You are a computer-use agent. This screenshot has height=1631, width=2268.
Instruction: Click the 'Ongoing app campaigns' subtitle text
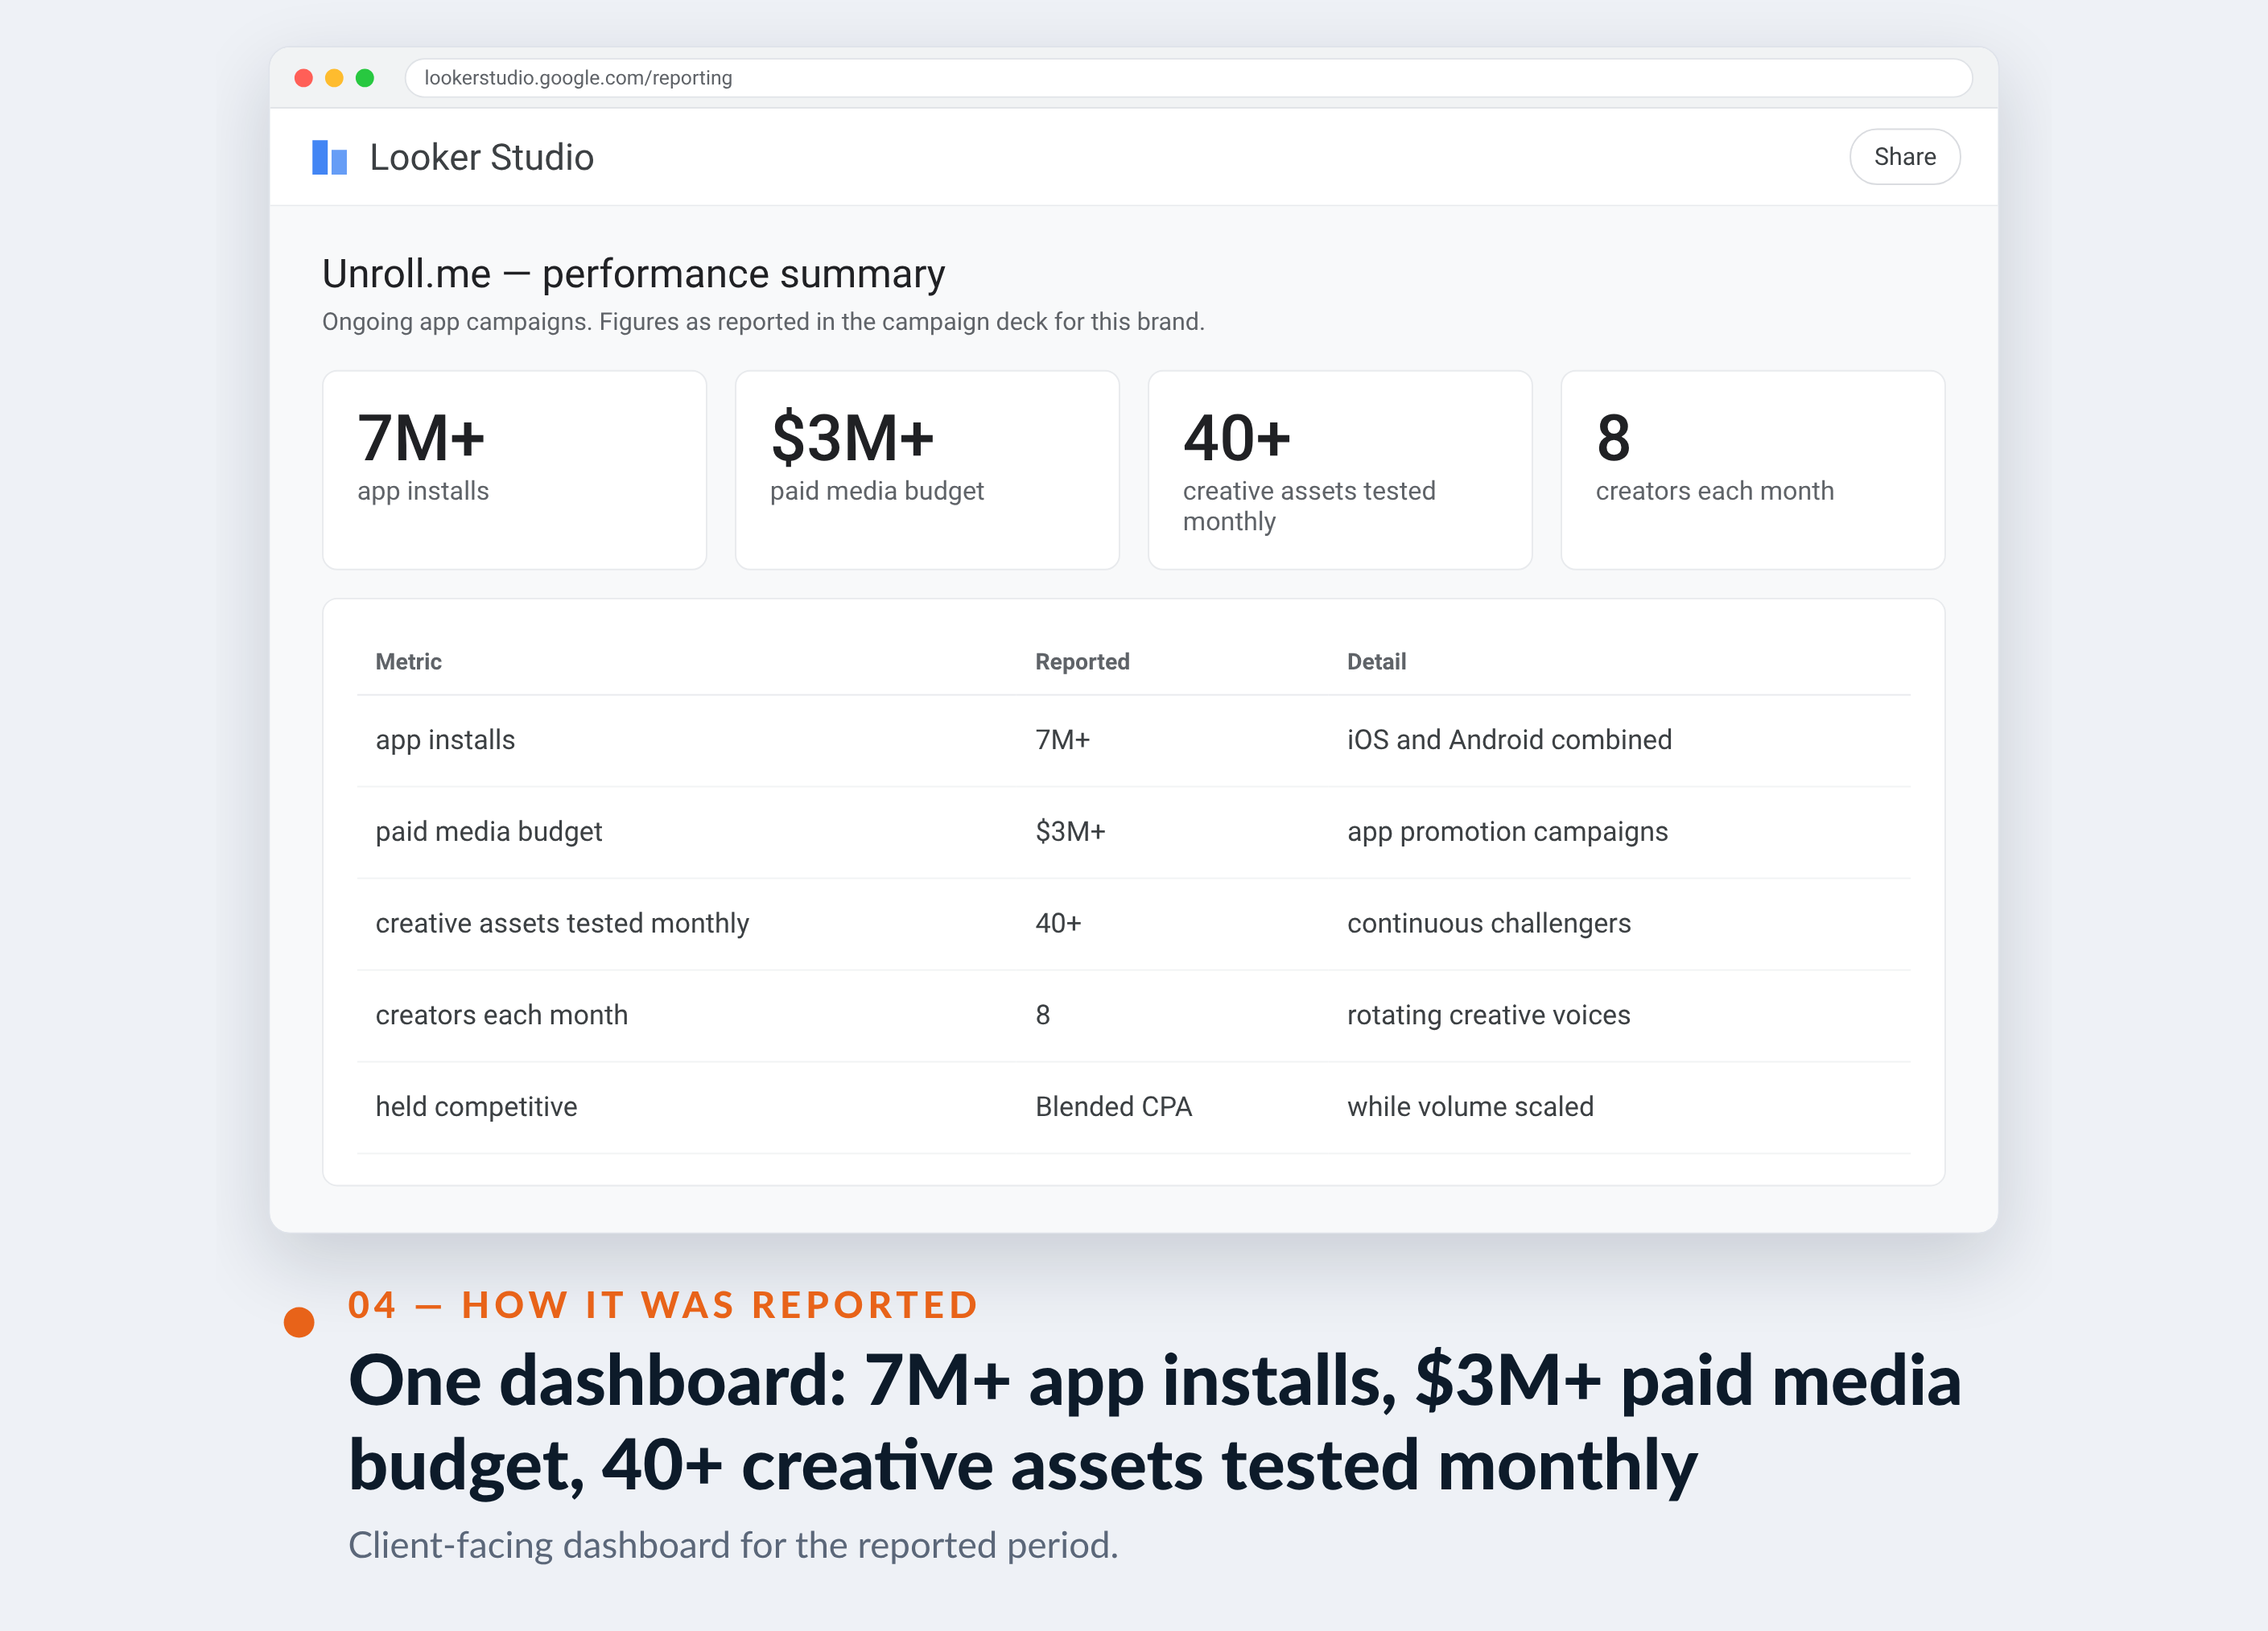tap(763, 322)
